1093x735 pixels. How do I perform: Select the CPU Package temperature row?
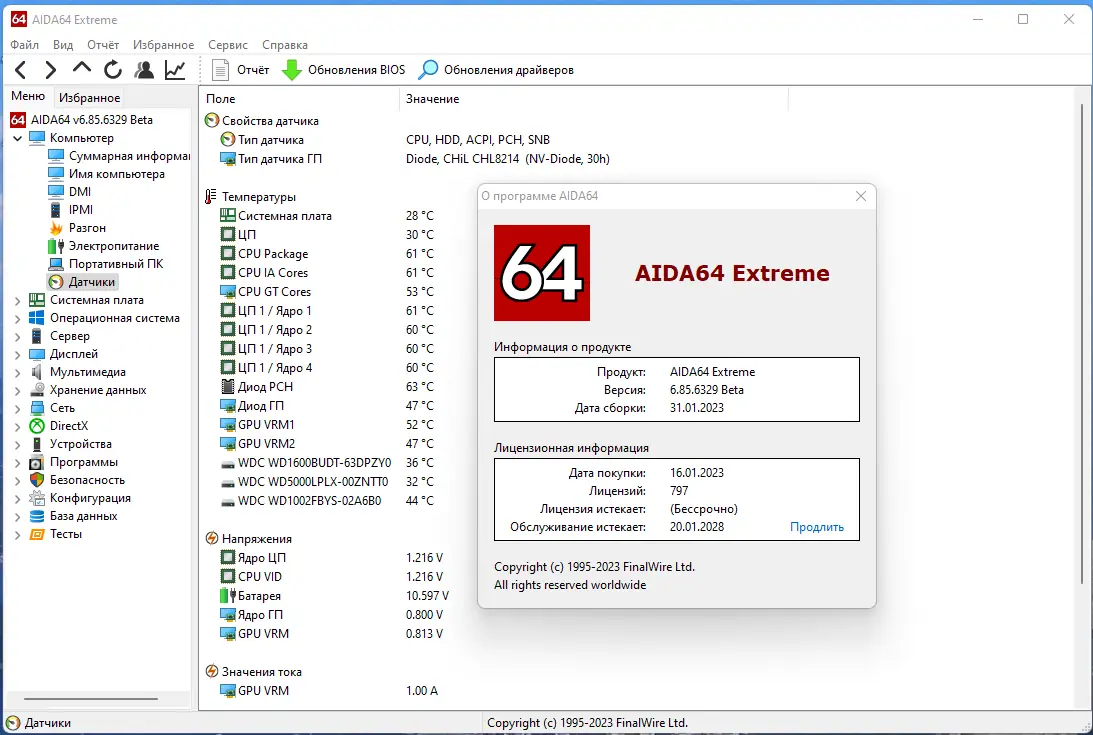click(328, 254)
